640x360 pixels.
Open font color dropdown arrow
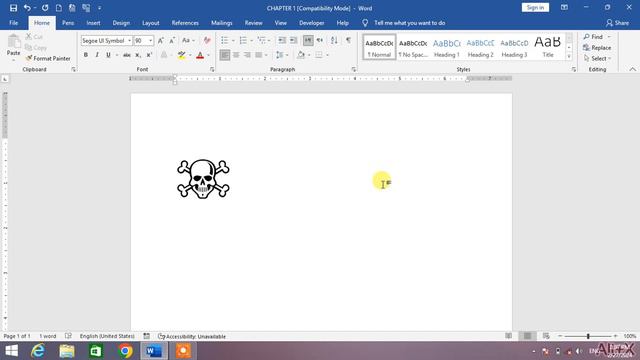point(208,55)
